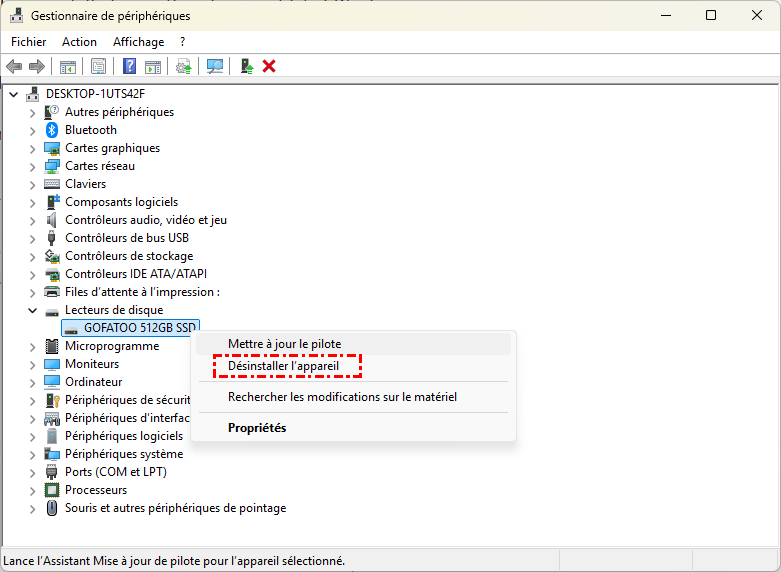Select the Contrôleurs audio, vidéo et jeu row
Screen dimensions: 781x572
point(135,220)
